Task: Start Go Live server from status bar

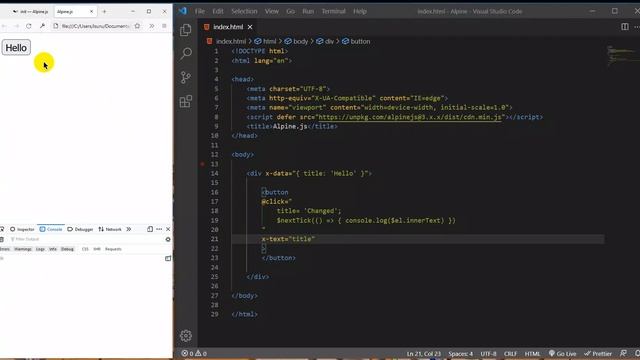Action: [562, 353]
